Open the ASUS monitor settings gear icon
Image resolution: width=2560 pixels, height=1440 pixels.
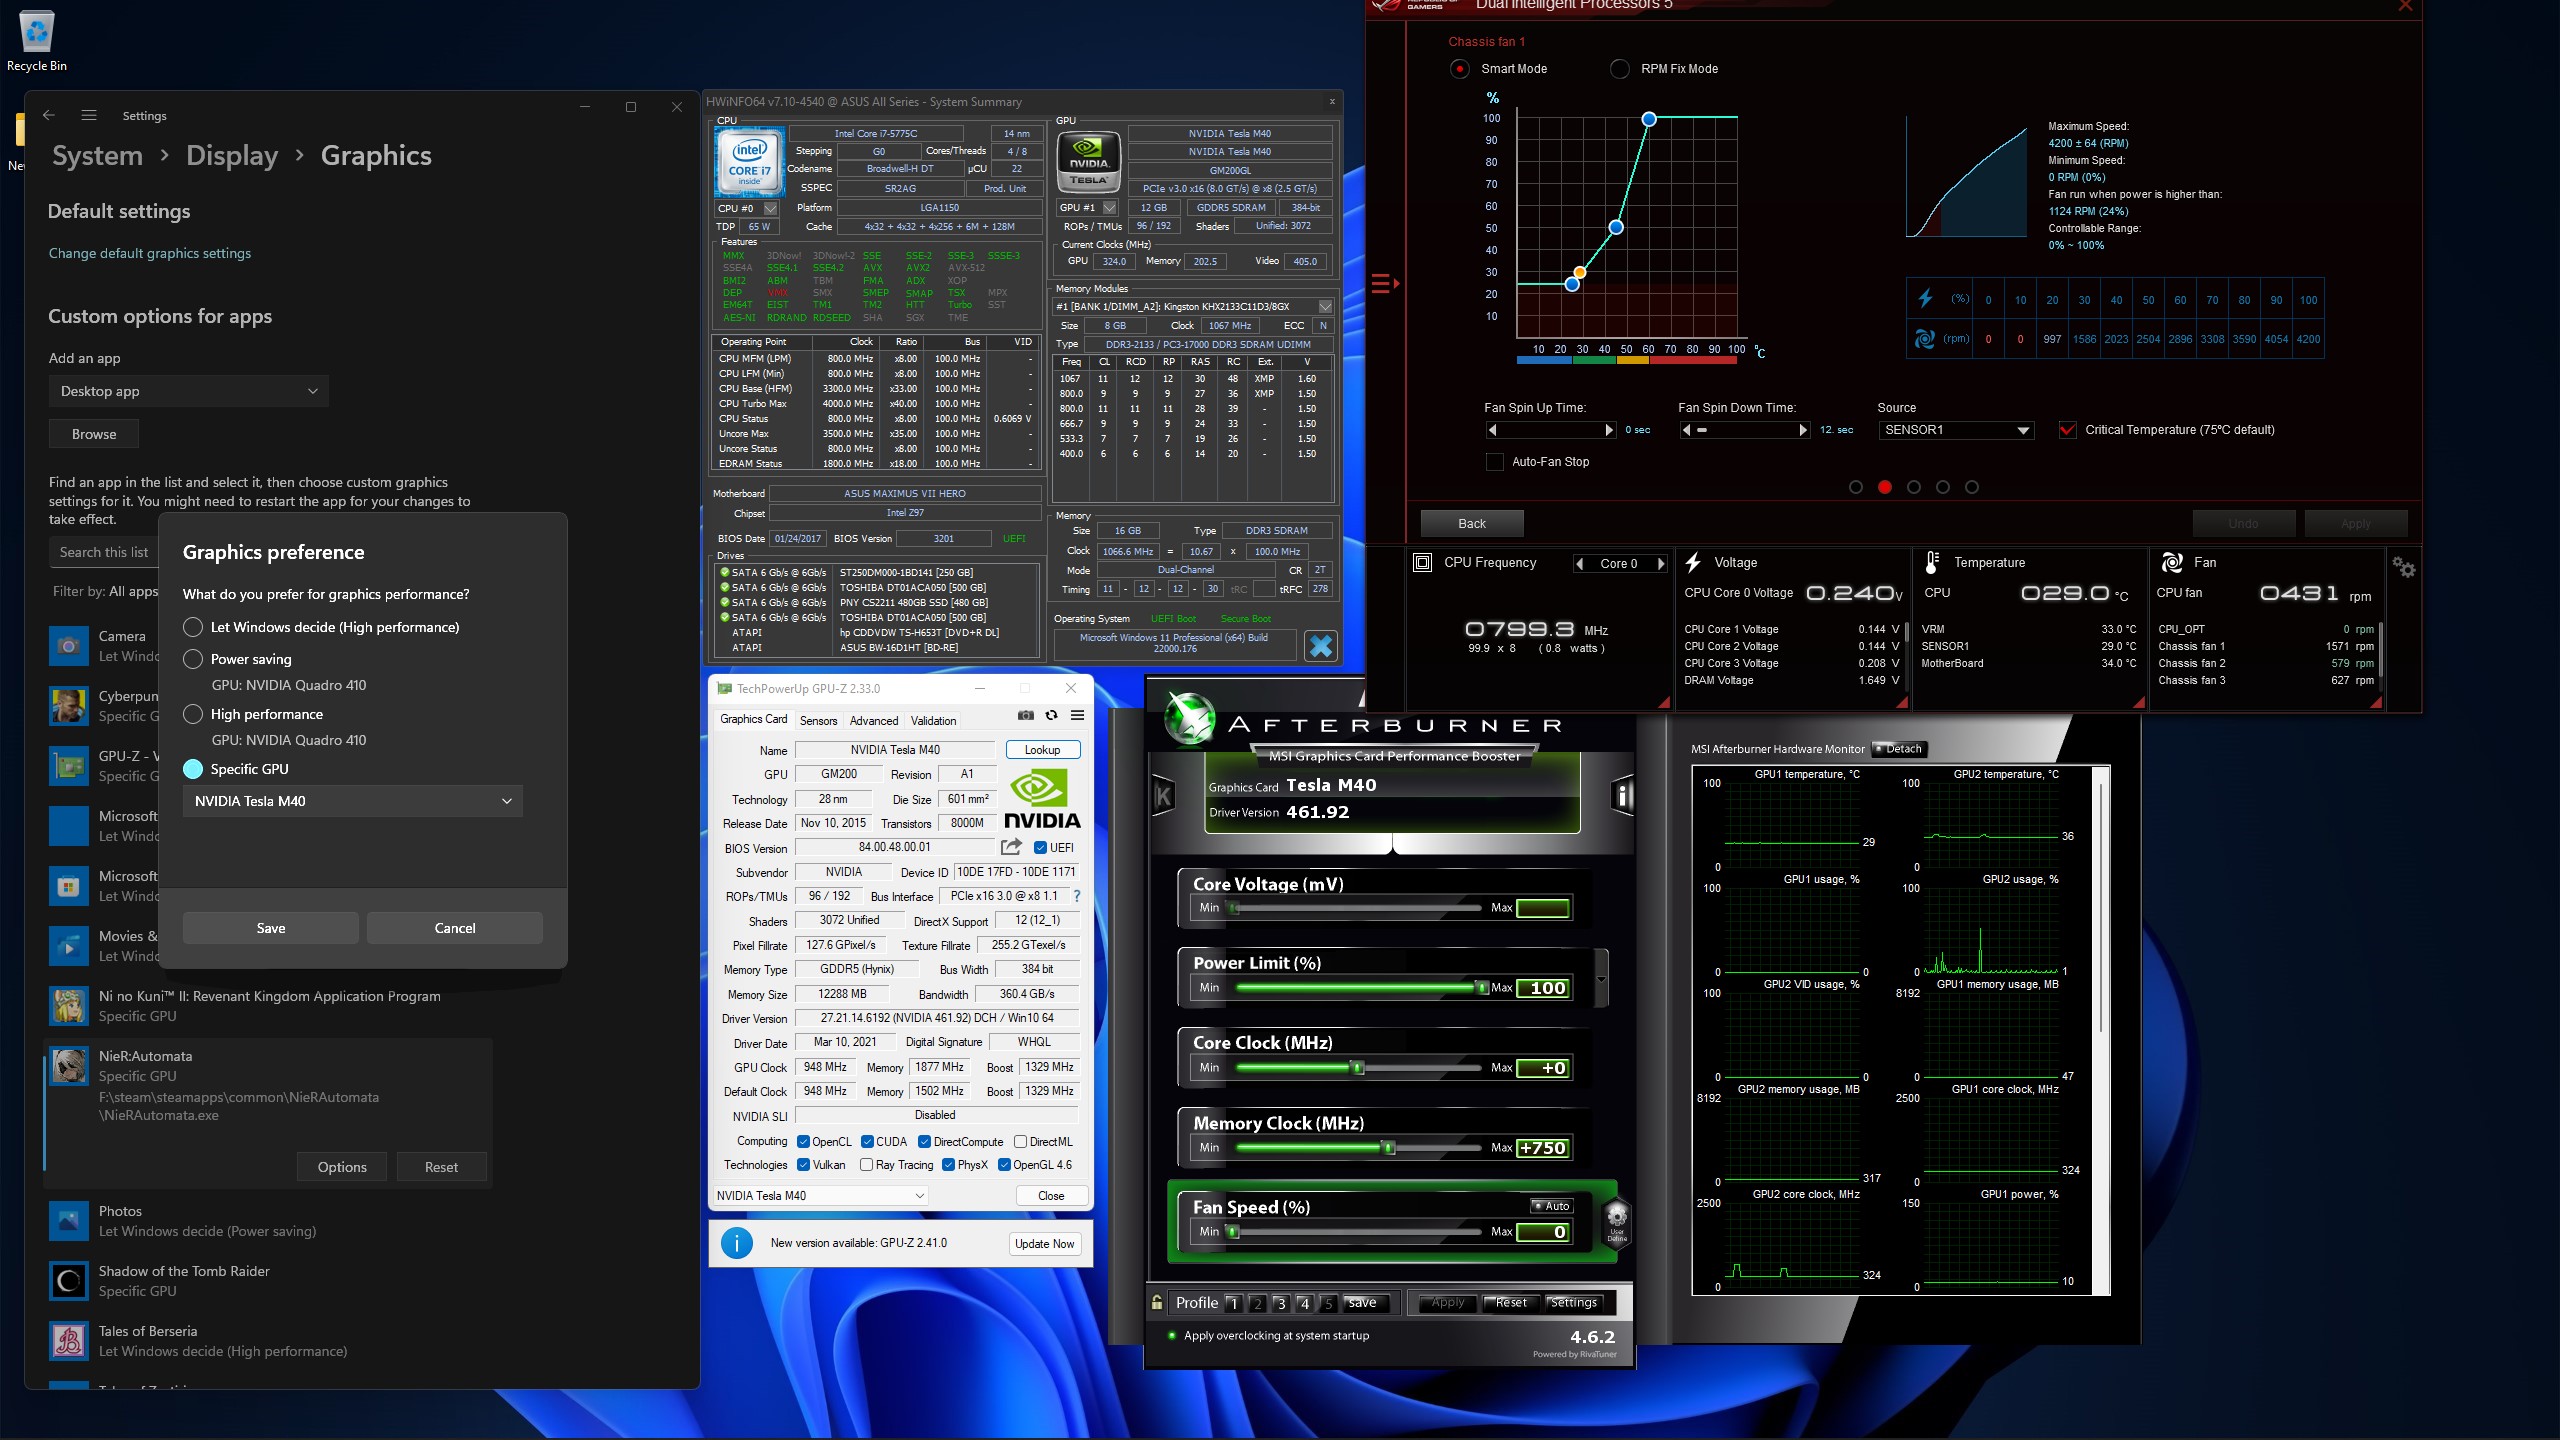(2403, 567)
